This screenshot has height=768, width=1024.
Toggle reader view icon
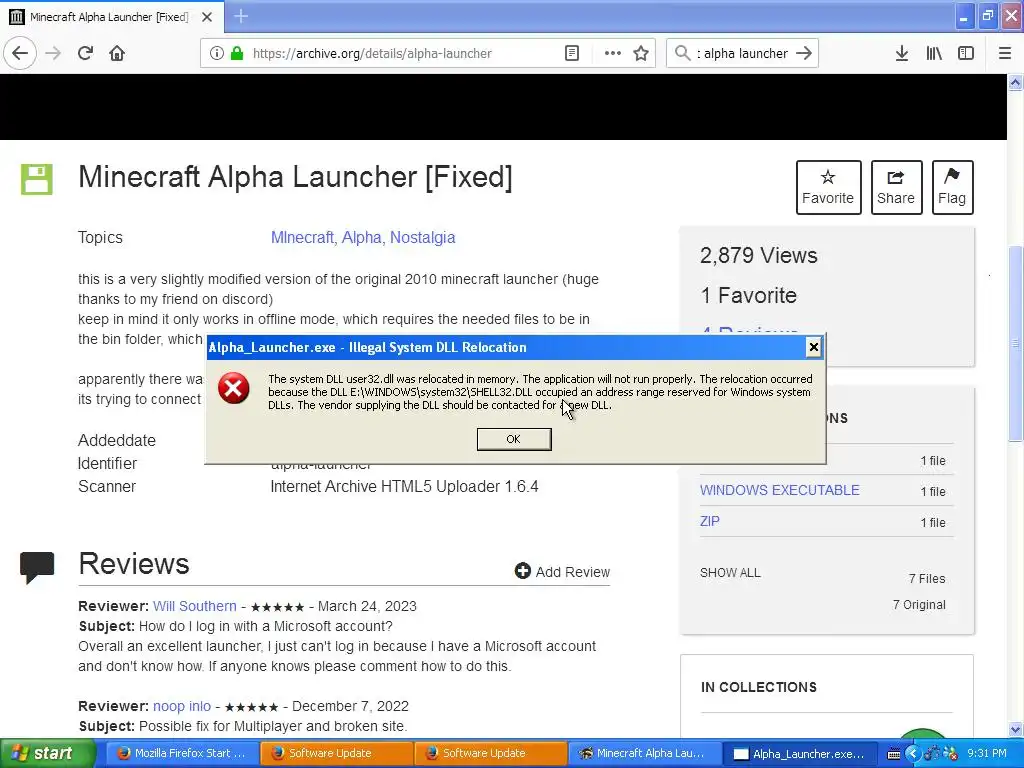(x=571, y=54)
